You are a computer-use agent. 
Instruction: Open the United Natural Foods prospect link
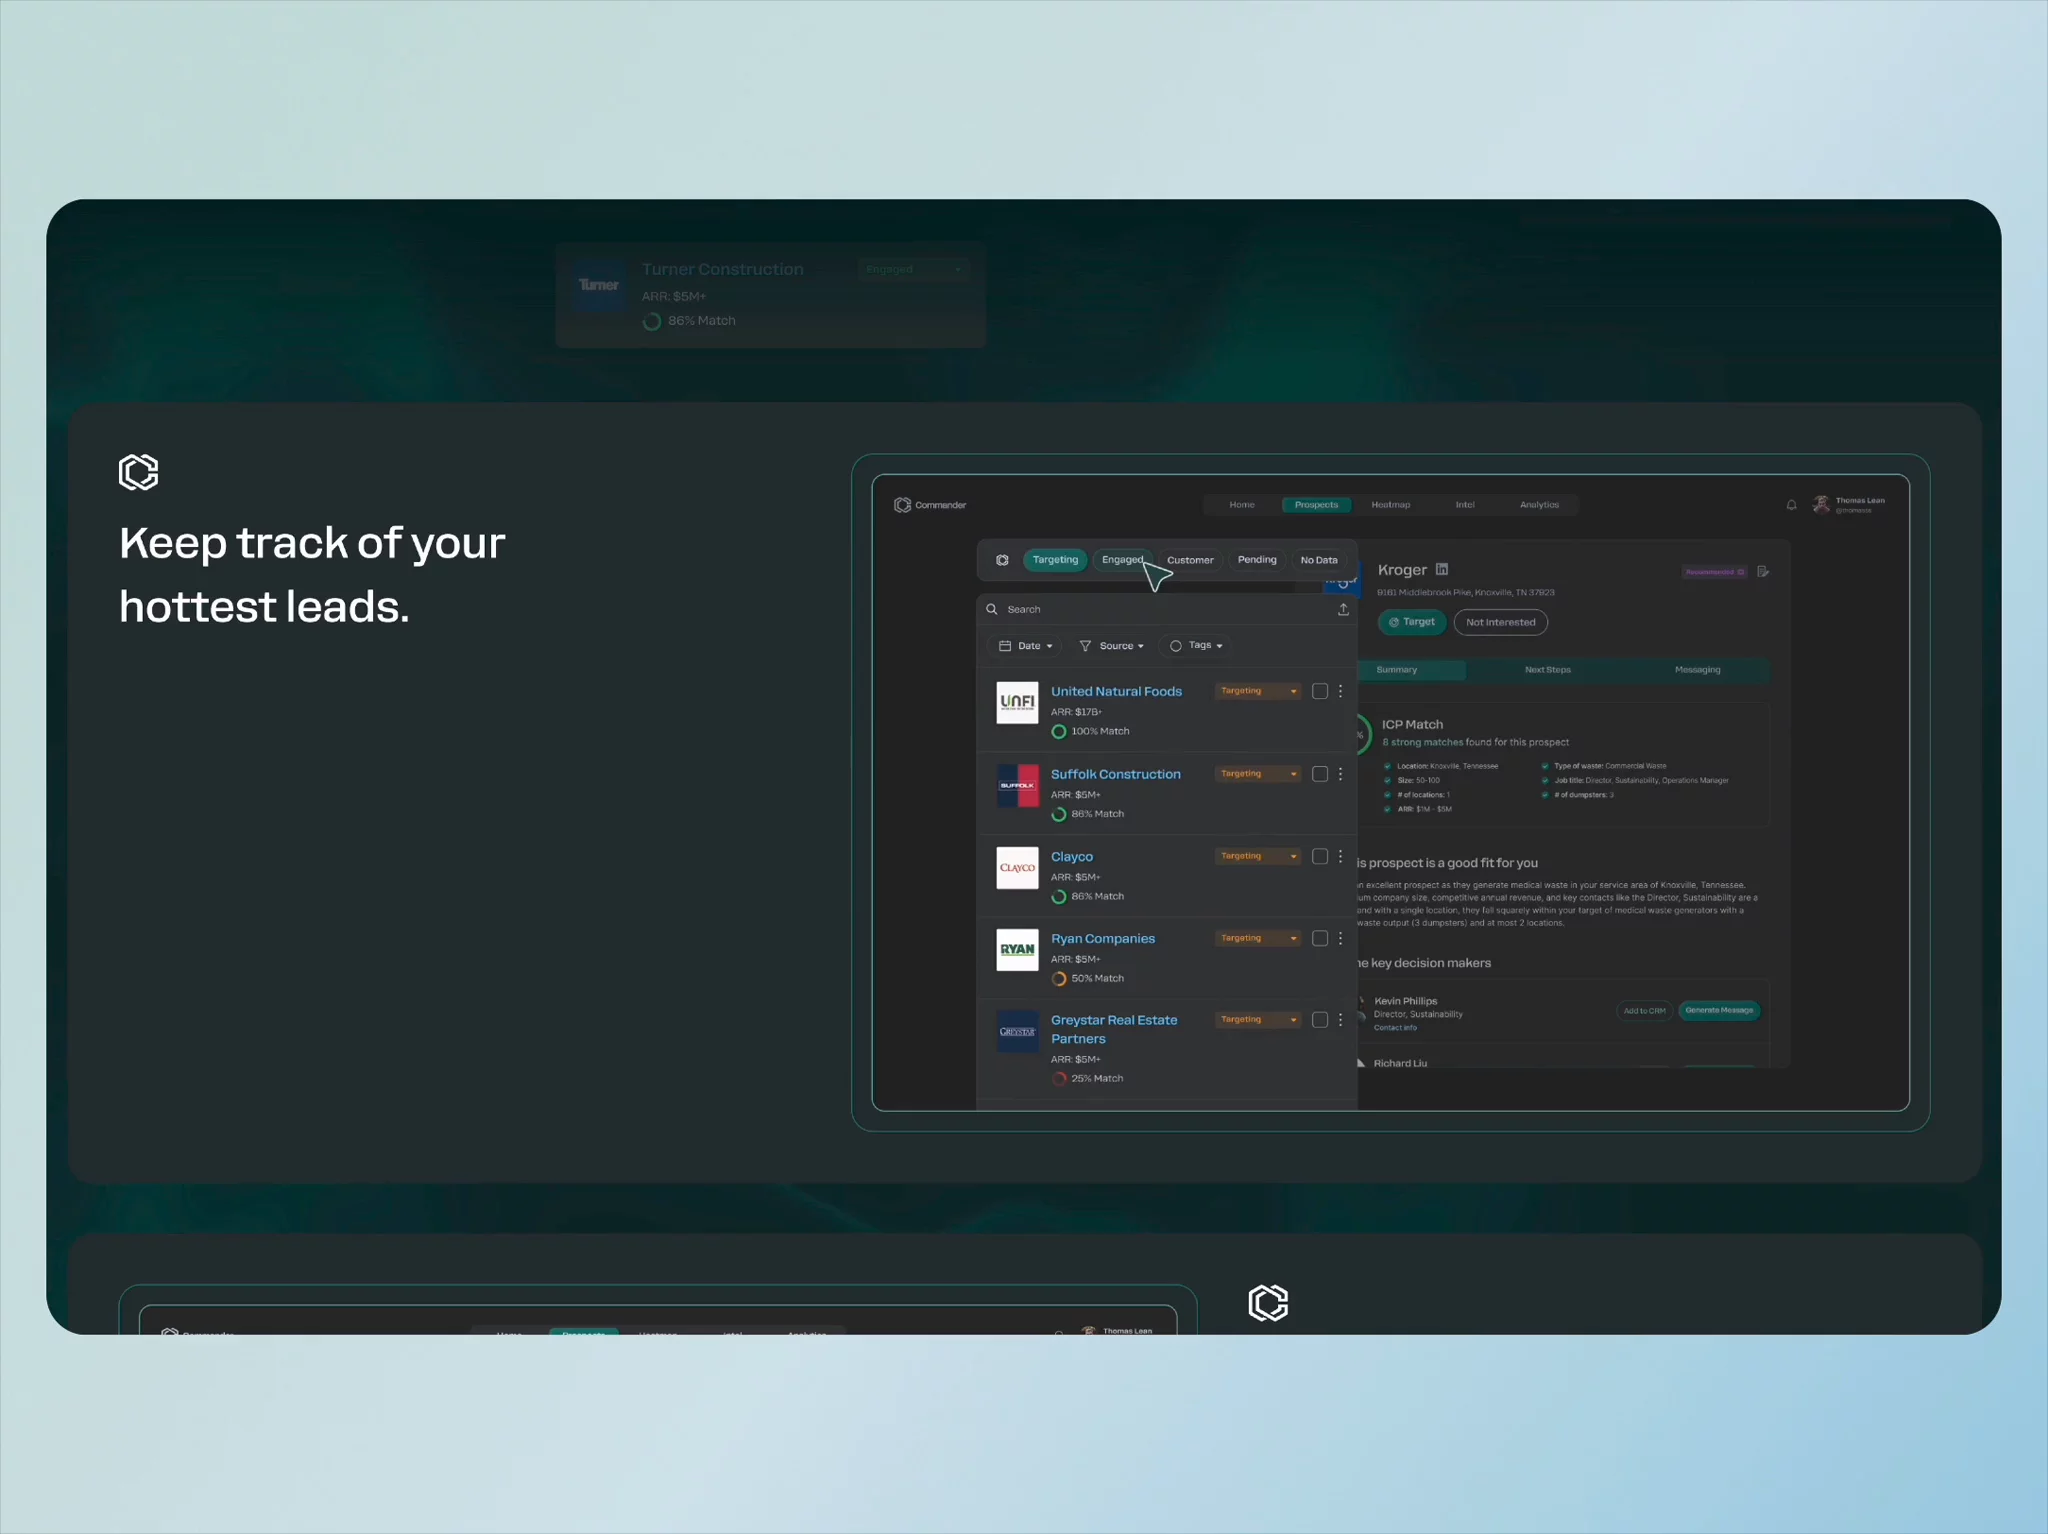[1116, 691]
